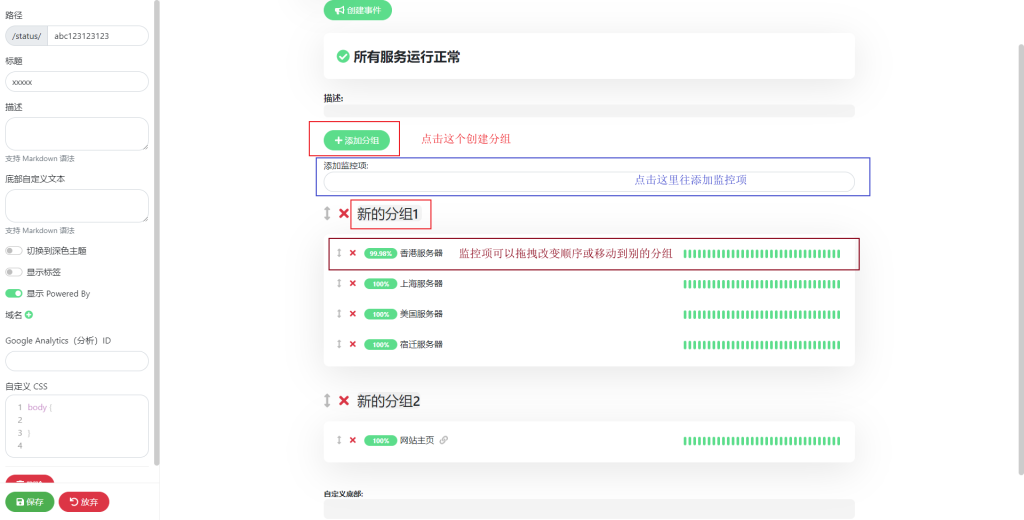Click the heartbeat bar of 上海服务器
Screen dimensions: 1024x520
(762, 284)
